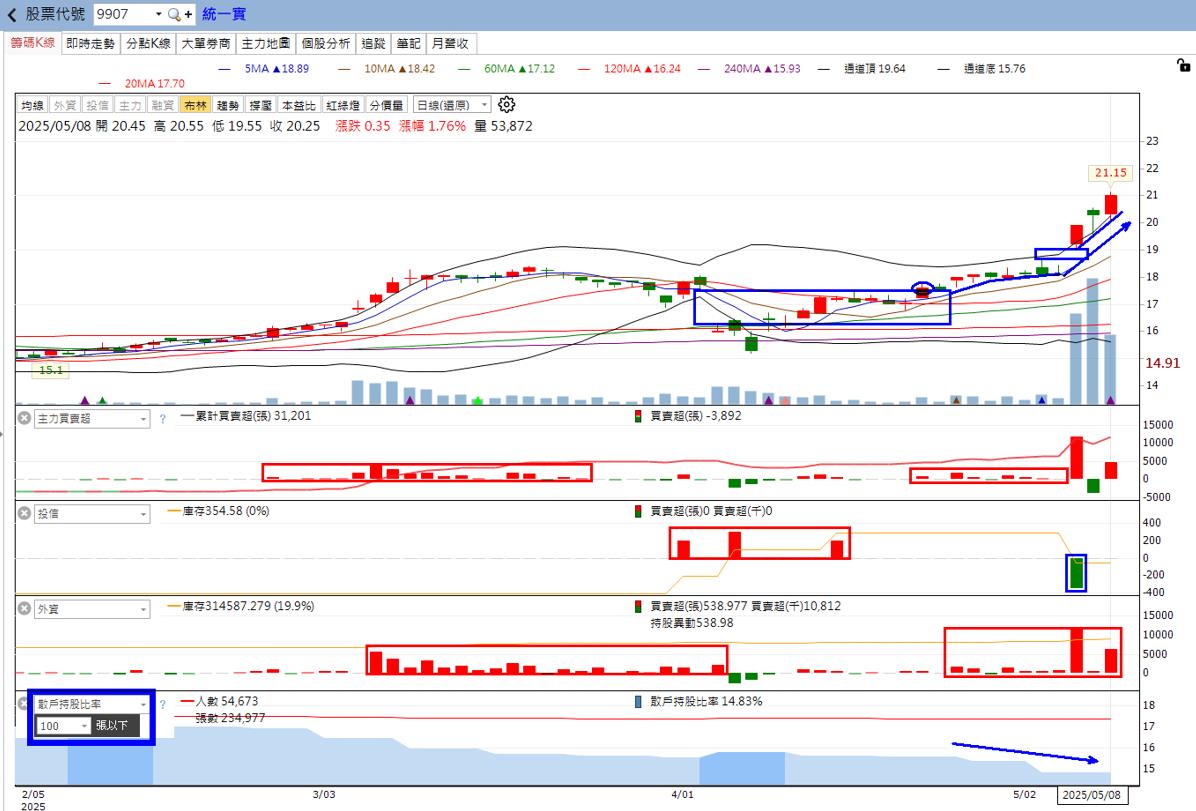Switch to the 月營收 tab

pos(451,43)
